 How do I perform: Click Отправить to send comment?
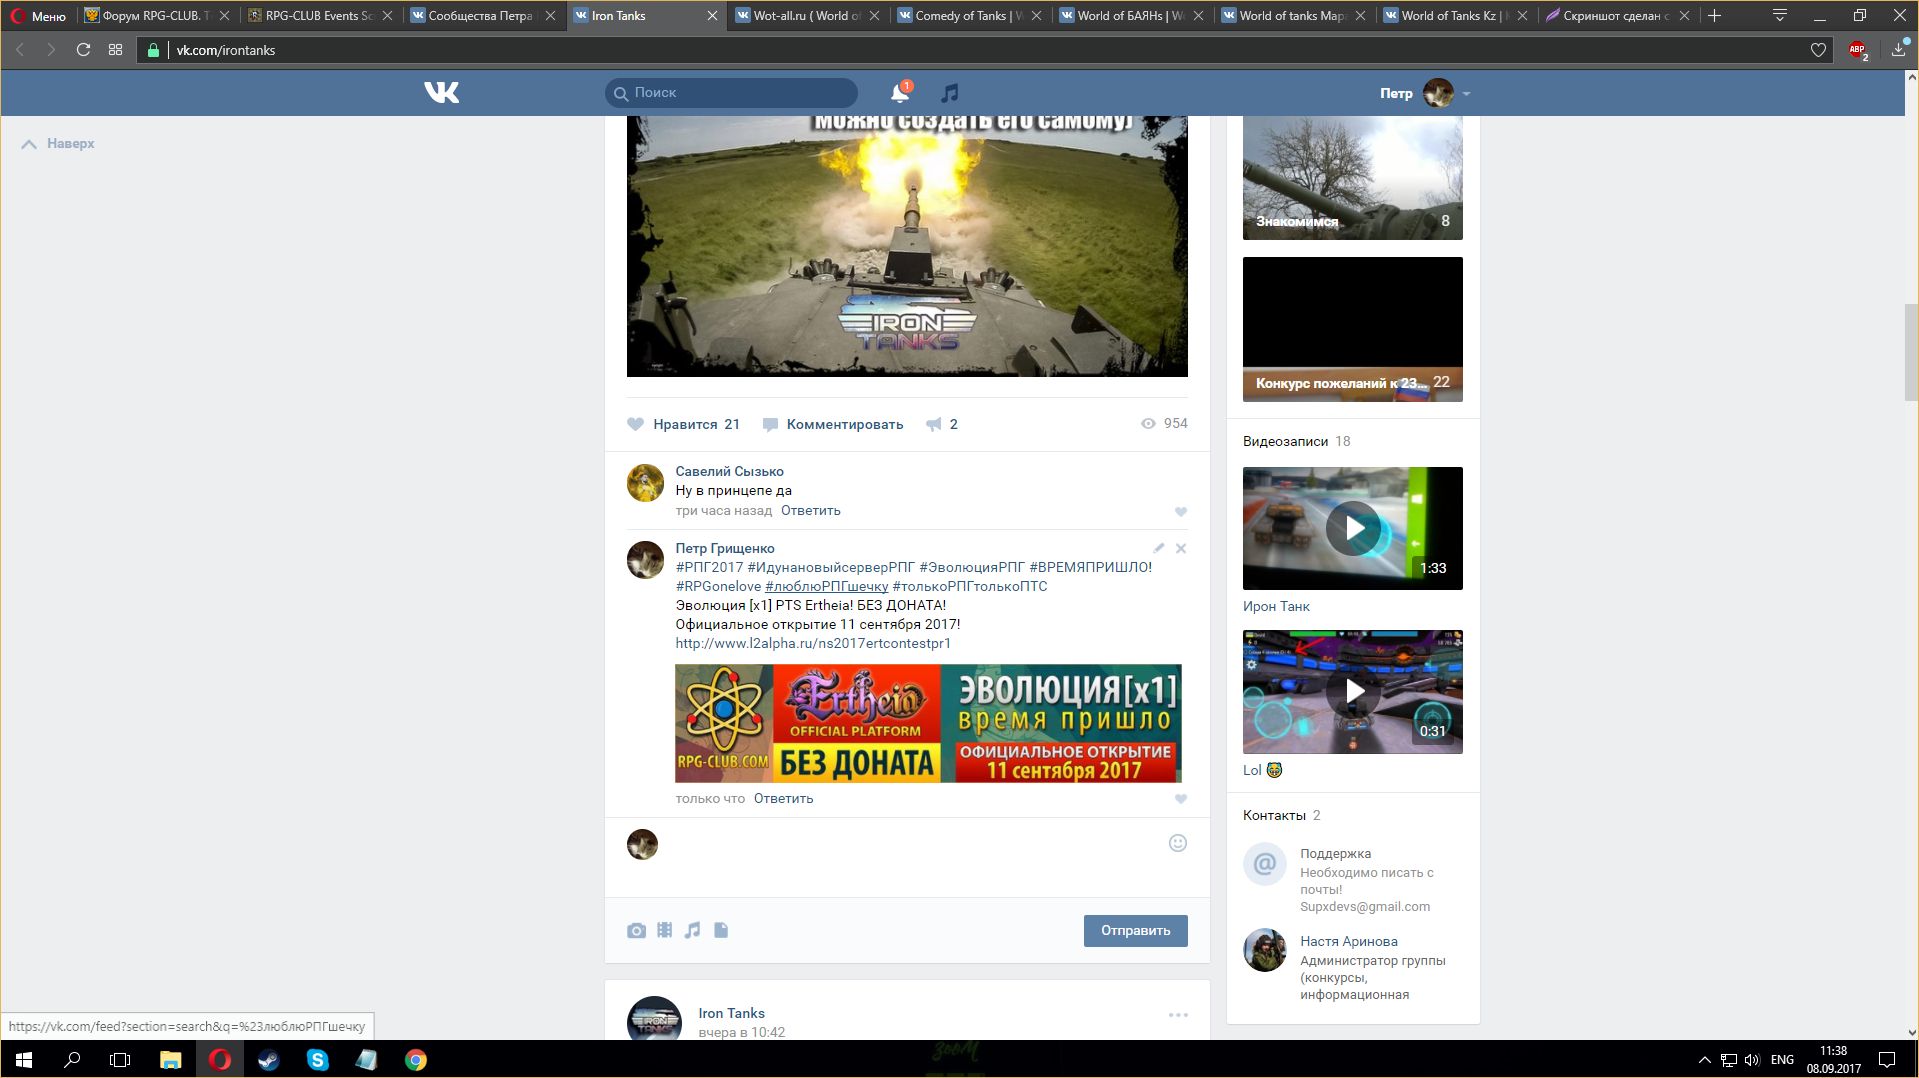1135,930
